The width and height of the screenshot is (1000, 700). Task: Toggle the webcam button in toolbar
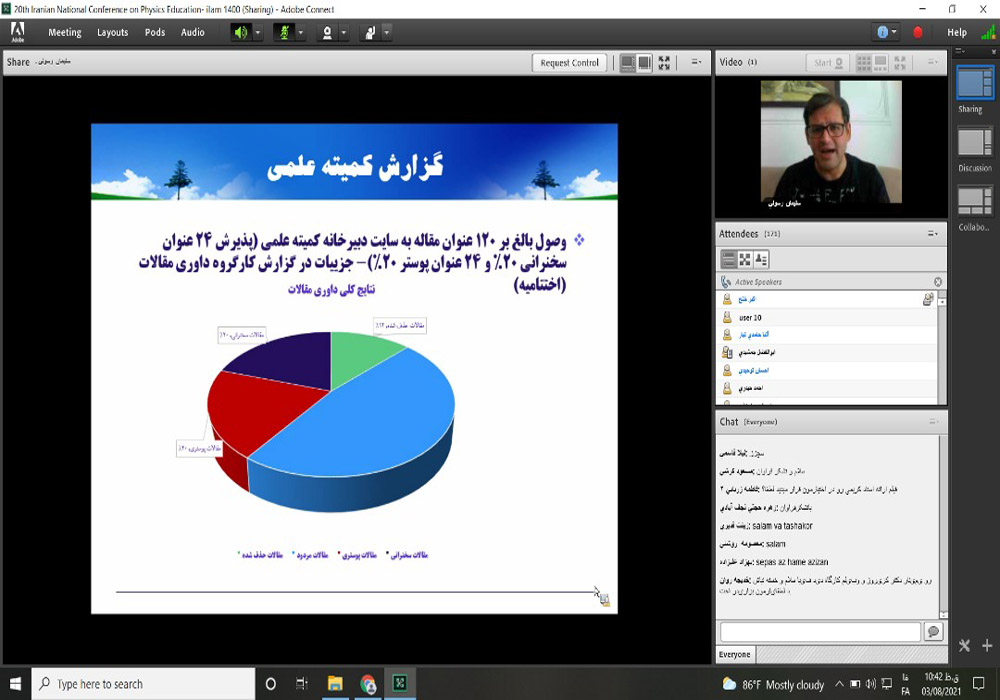(326, 32)
